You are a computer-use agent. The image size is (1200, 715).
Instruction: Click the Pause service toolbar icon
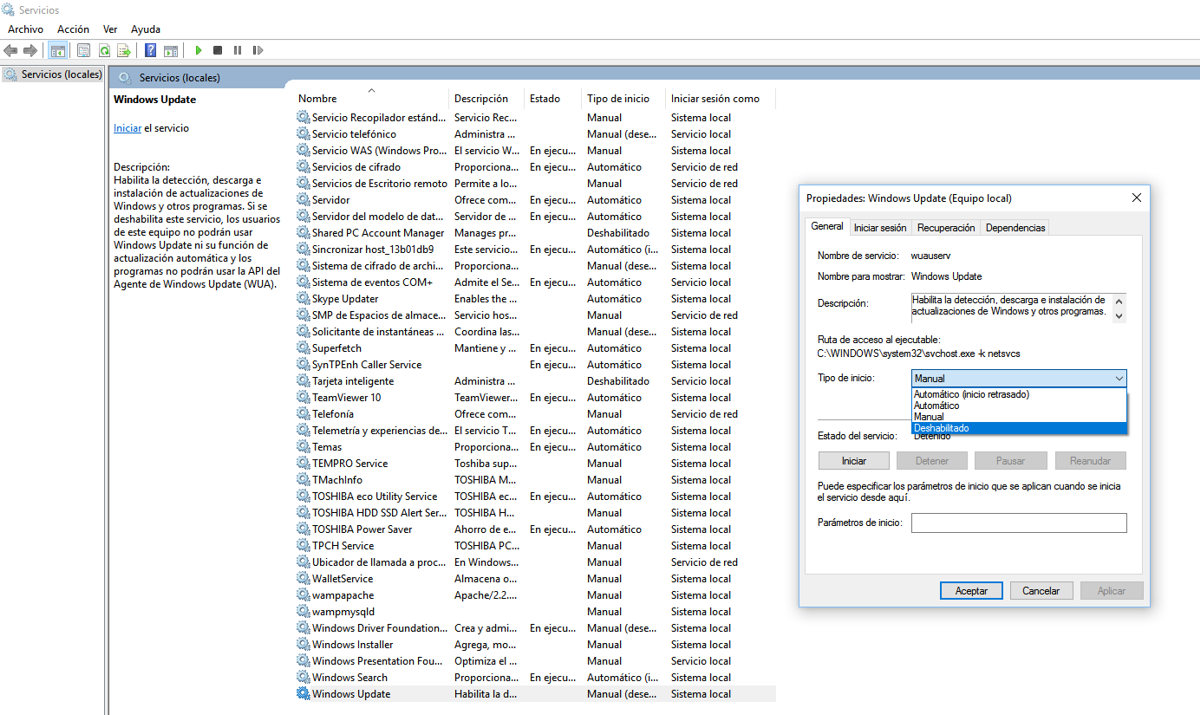coord(237,50)
